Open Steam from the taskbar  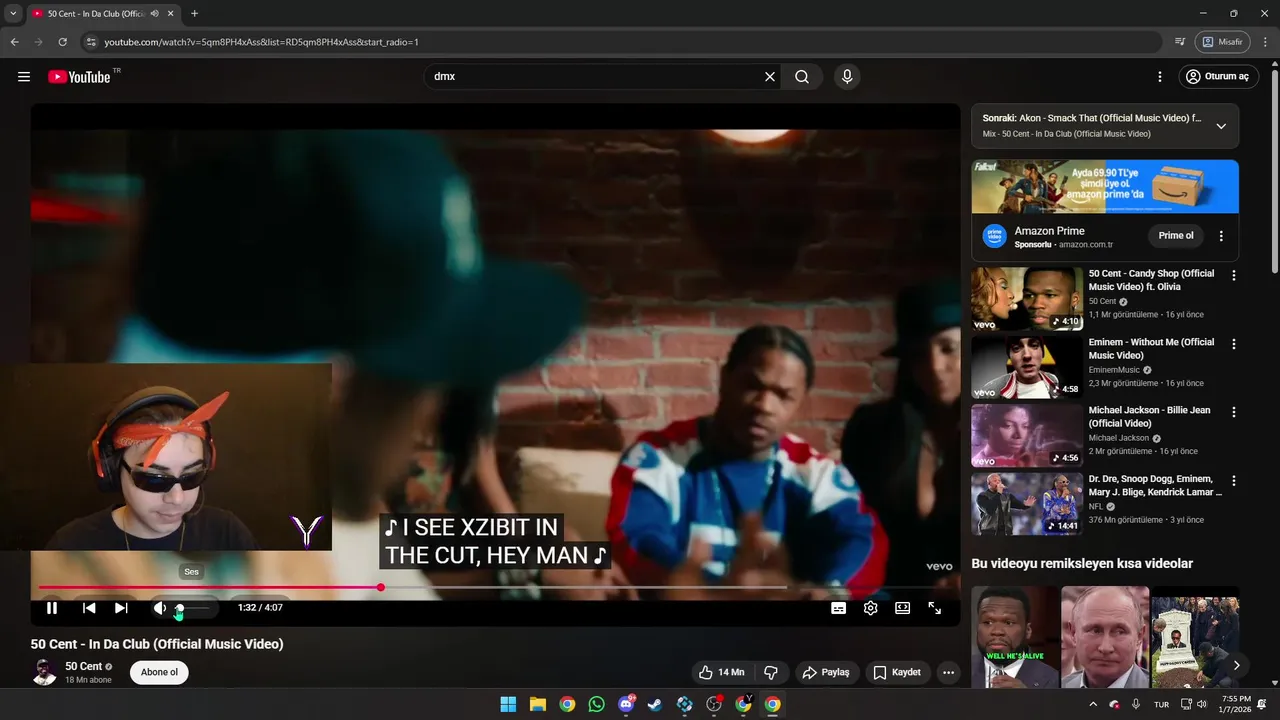coord(655,704)
